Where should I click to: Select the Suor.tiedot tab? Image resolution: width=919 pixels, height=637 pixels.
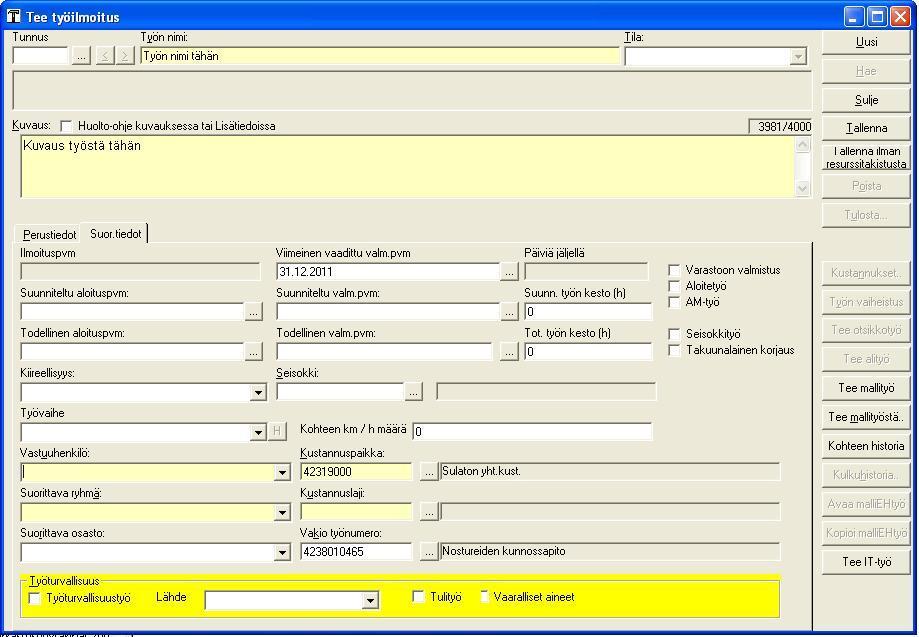coord(115,233)
